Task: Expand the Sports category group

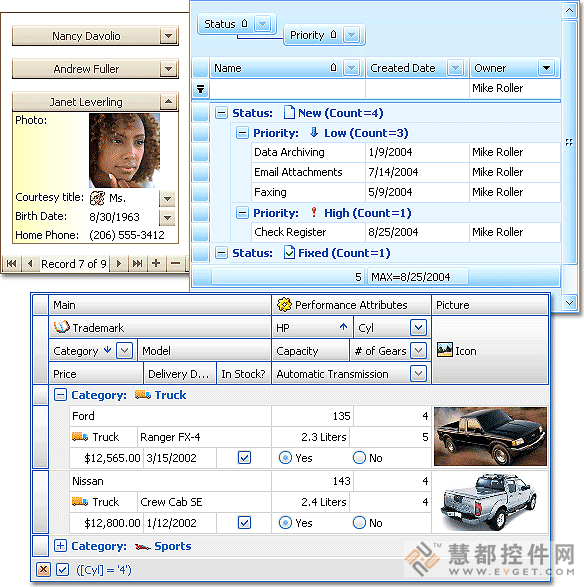Action: [x=60, y=545]
